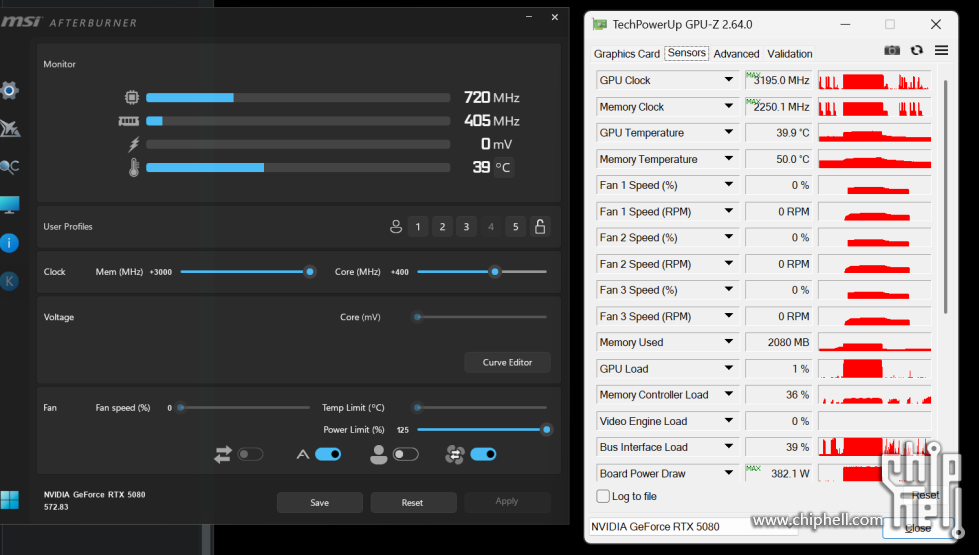Screen dimensions: 979x555
Task: Toggle the auto fan switch
Action: [328, 454]
